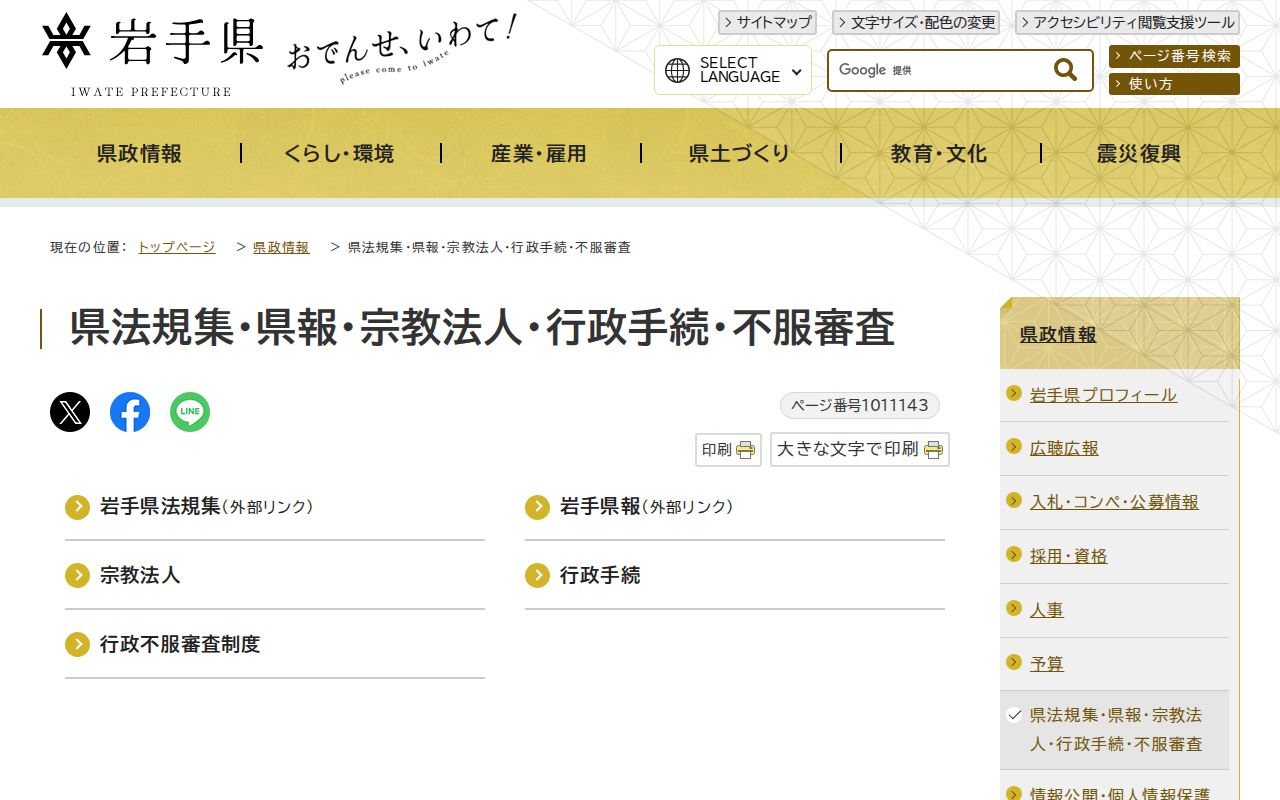Click arrow icon beside 岩手県報
The image size is (1280, 800).
538,507
